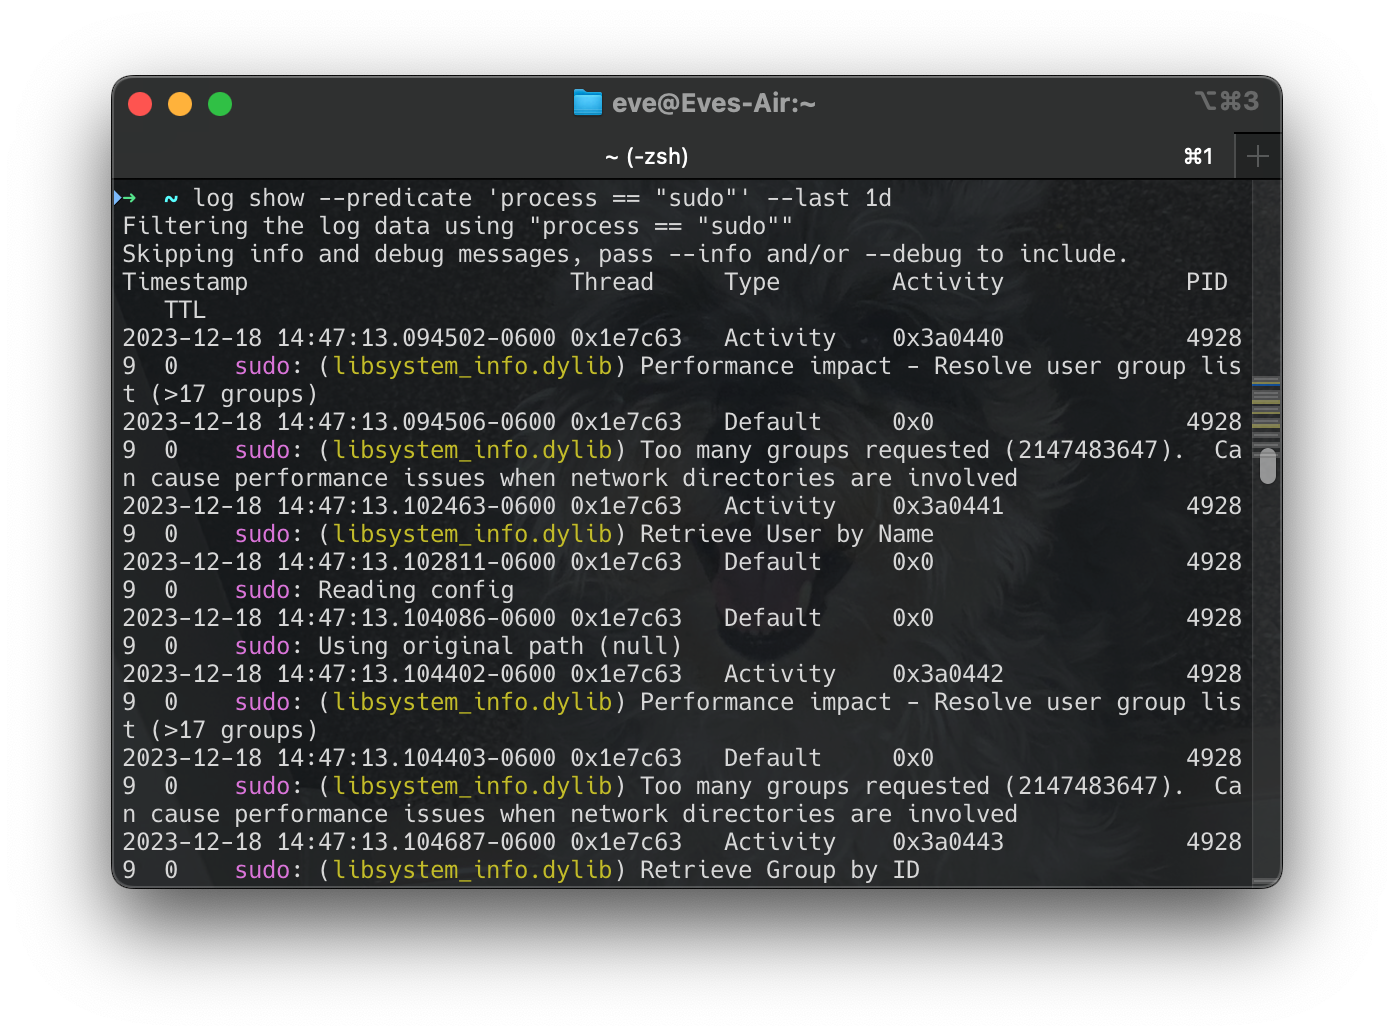
Task: Select a purple sudo: process label
Action: click(262, 366)
